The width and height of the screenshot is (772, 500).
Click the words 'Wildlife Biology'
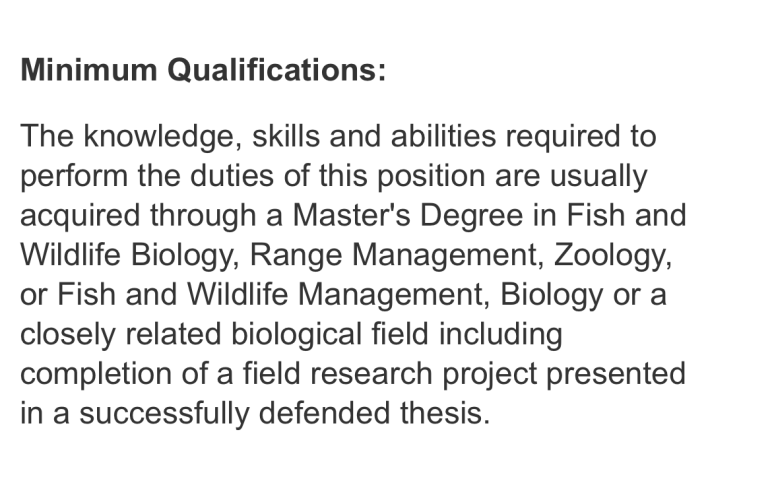(x=130, y=255)
